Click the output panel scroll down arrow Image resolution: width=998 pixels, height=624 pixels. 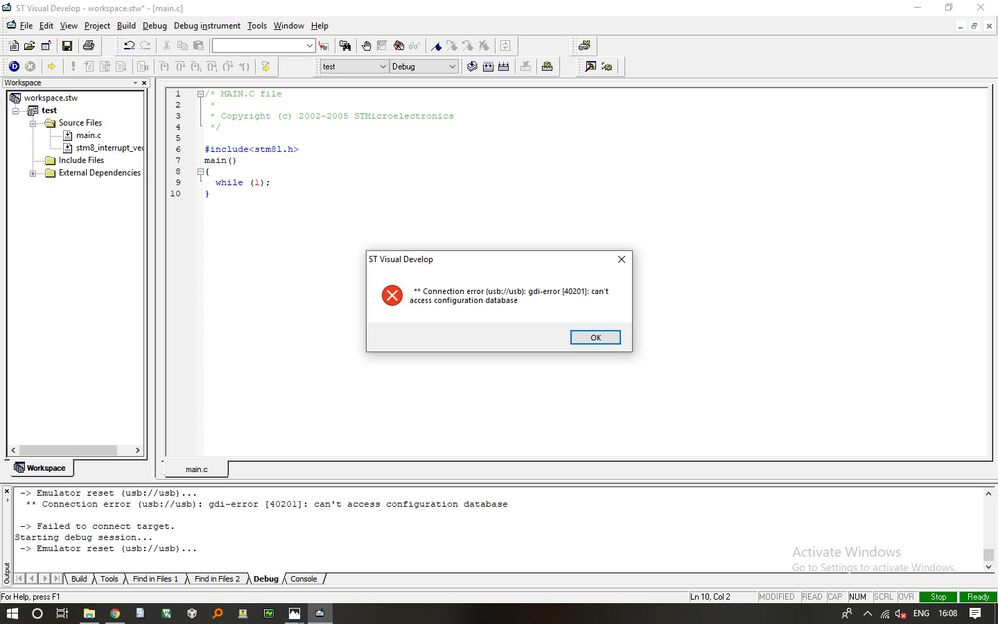[988, 567]
